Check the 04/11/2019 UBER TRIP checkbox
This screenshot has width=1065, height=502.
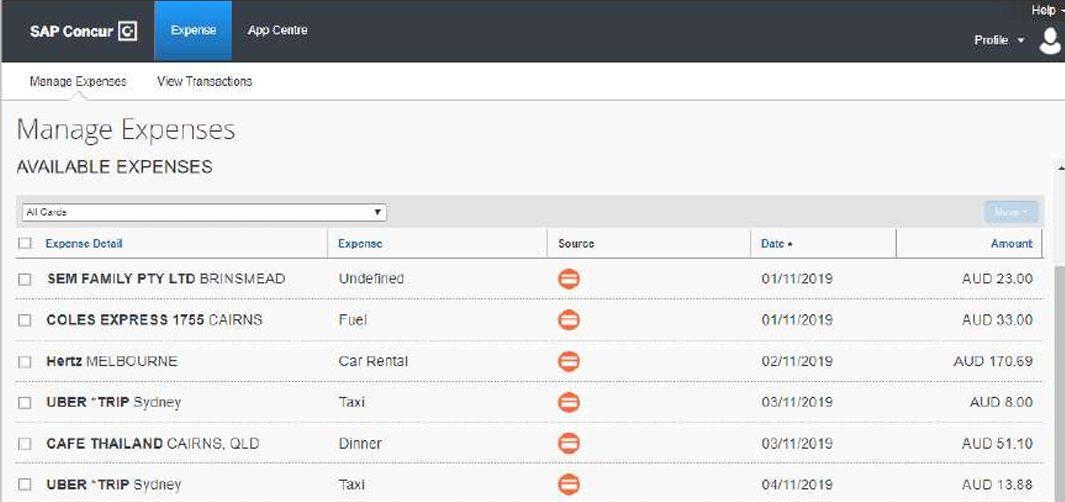(x=25, y=485)
